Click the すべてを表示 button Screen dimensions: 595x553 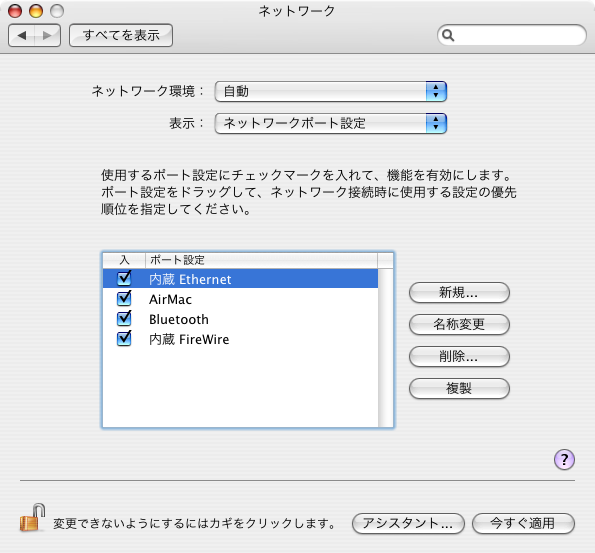tap(121, 35)
